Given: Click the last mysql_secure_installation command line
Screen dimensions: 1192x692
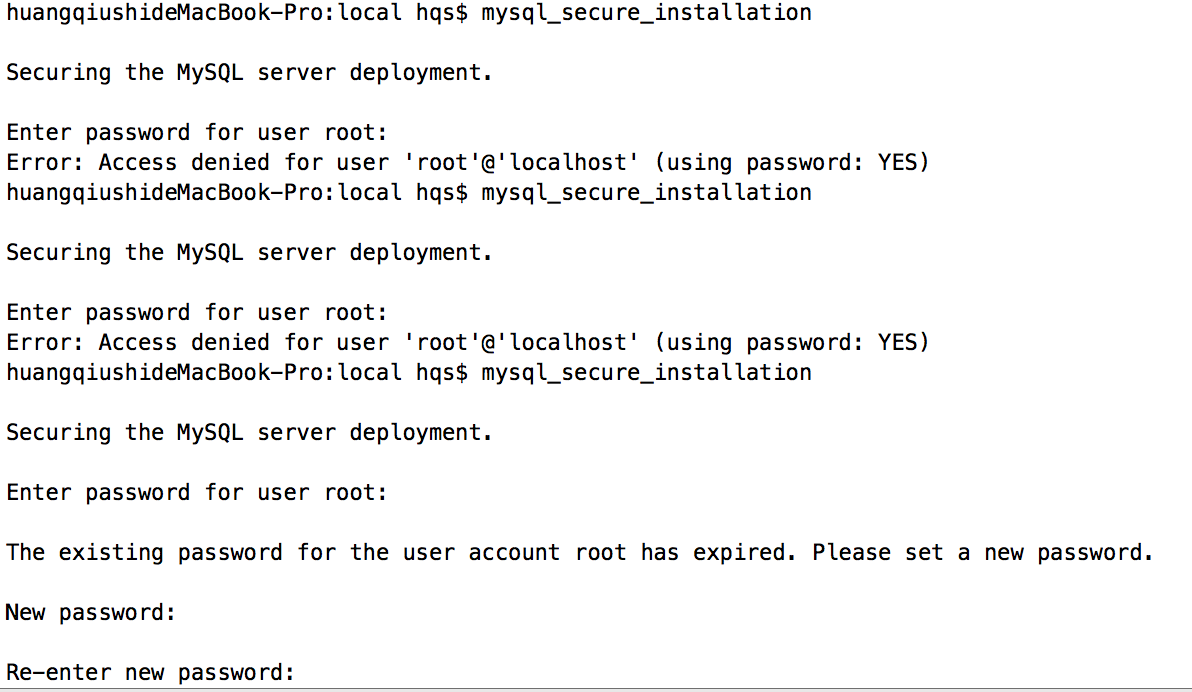Looking at the screenshot, I should (x=409, y=373).
